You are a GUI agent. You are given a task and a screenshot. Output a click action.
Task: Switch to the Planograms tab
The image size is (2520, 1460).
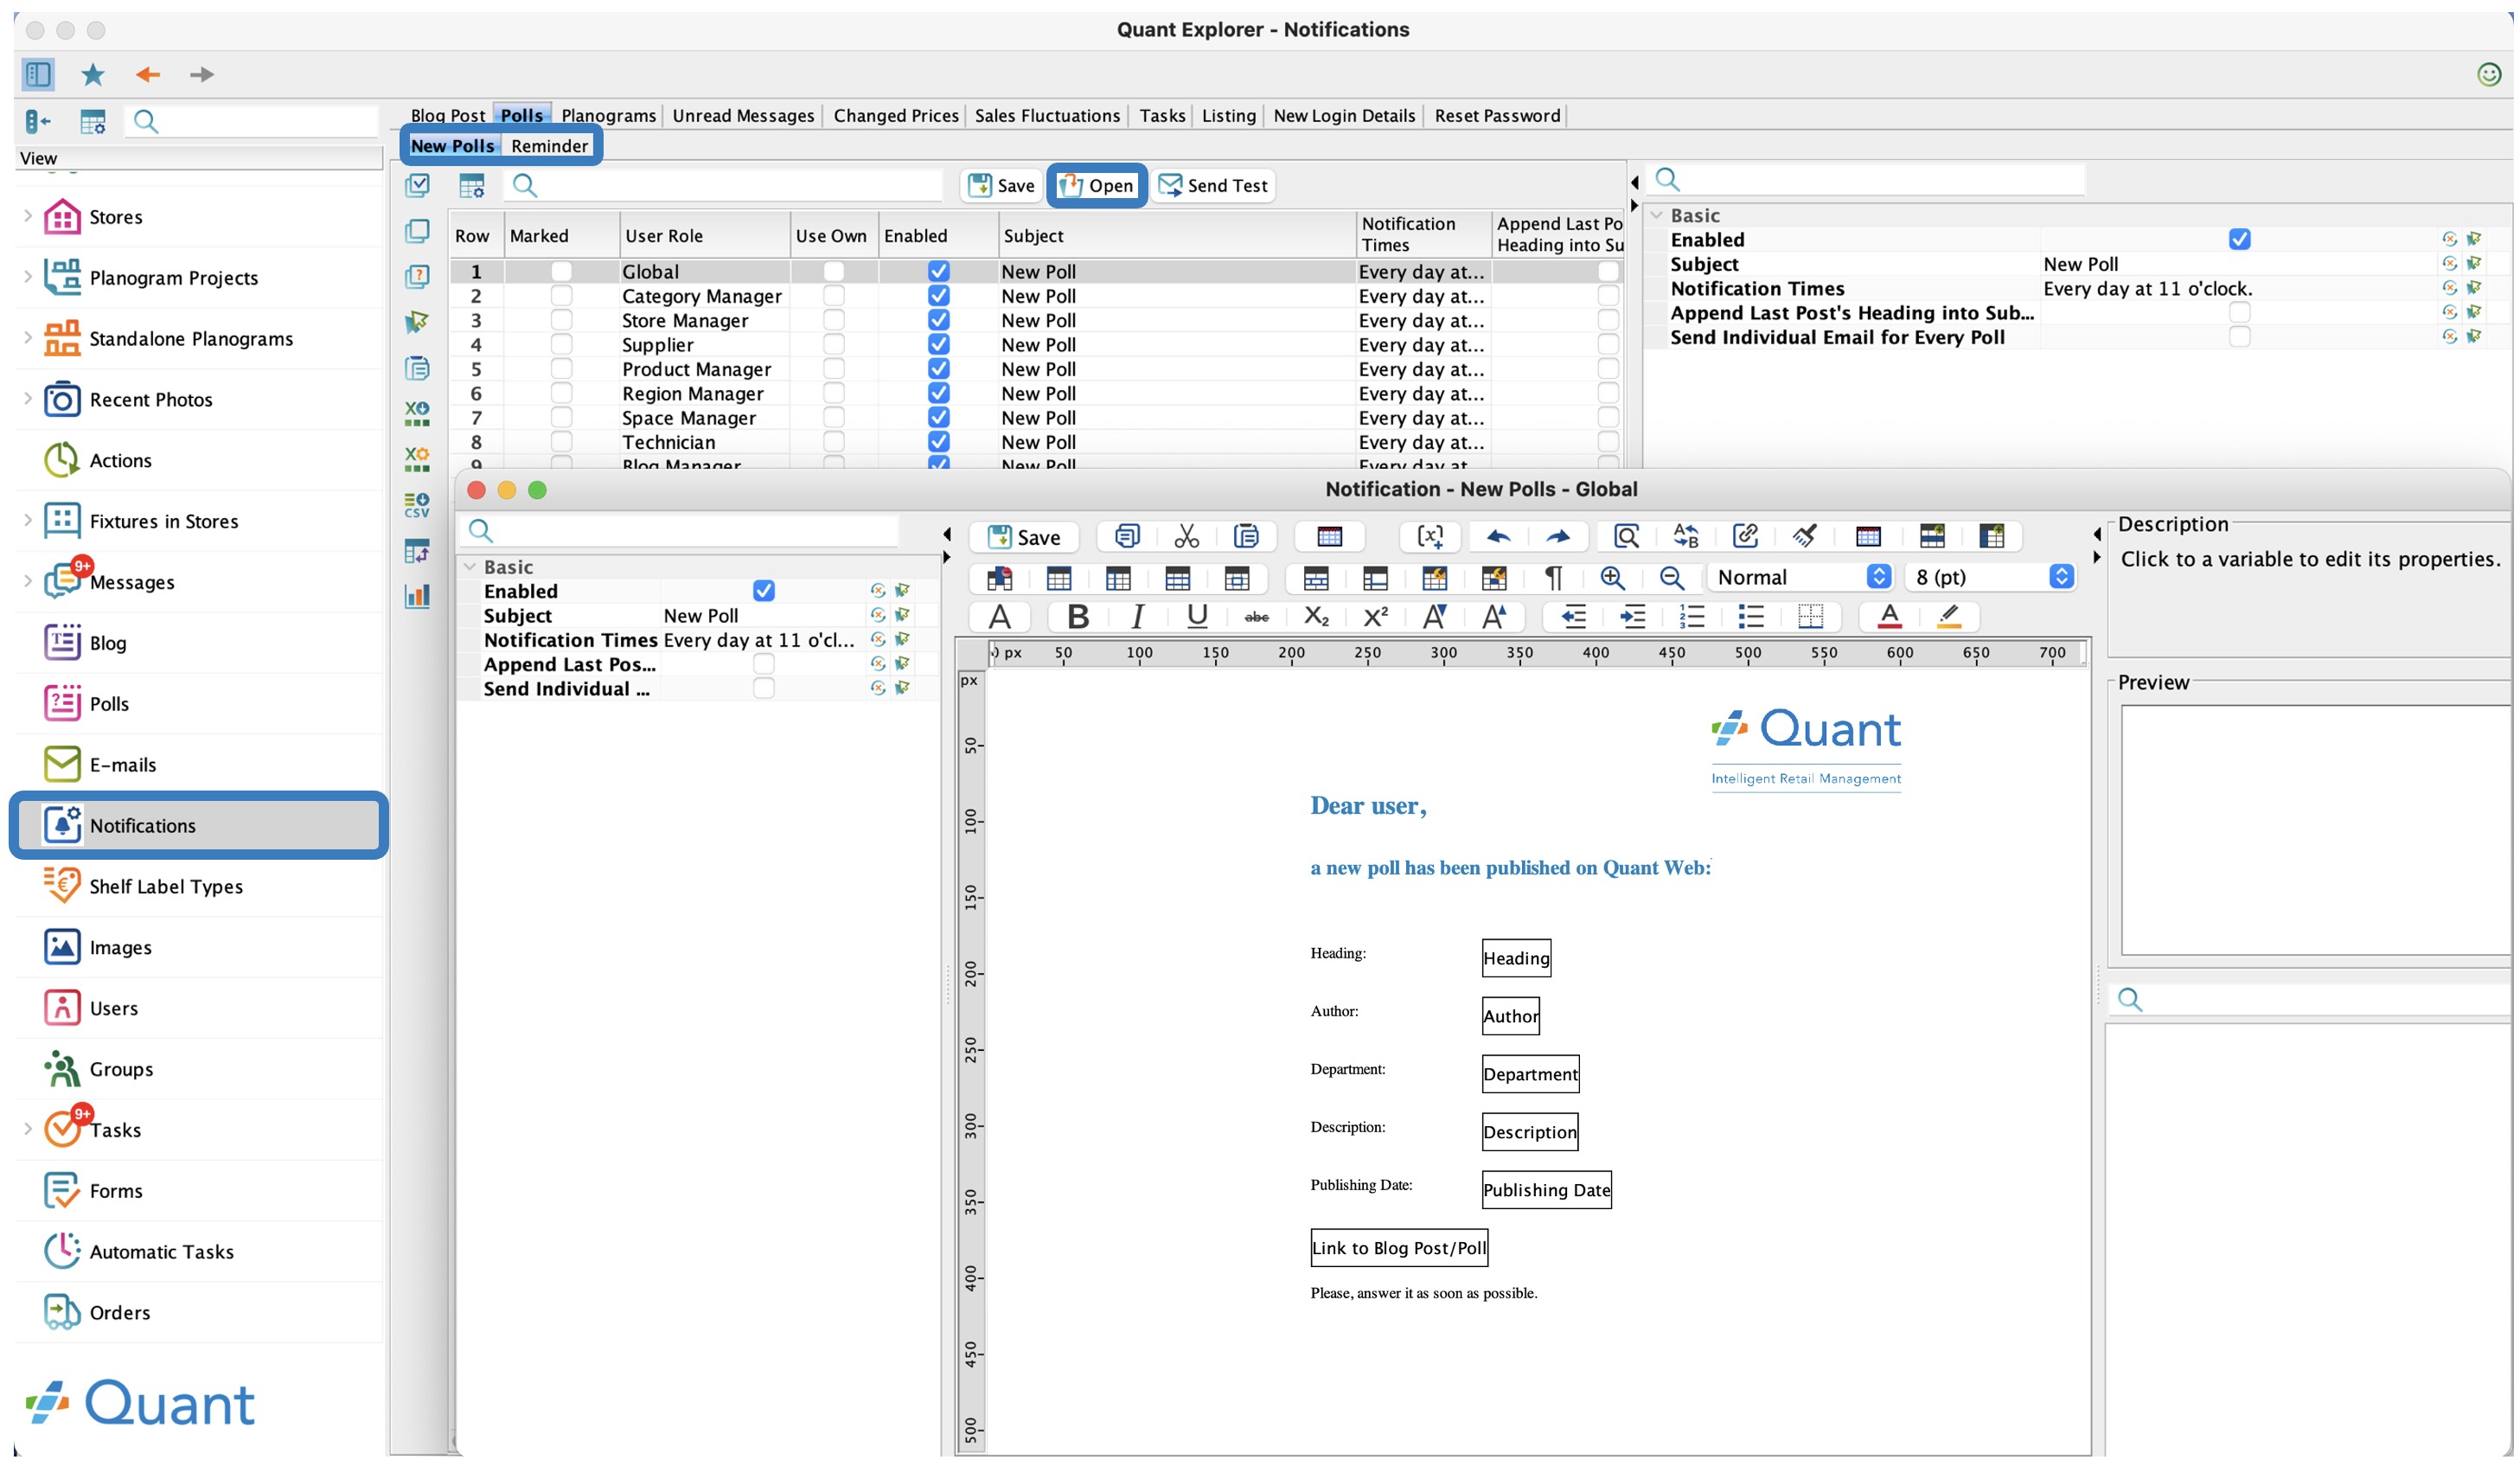(x=608, y=116)
